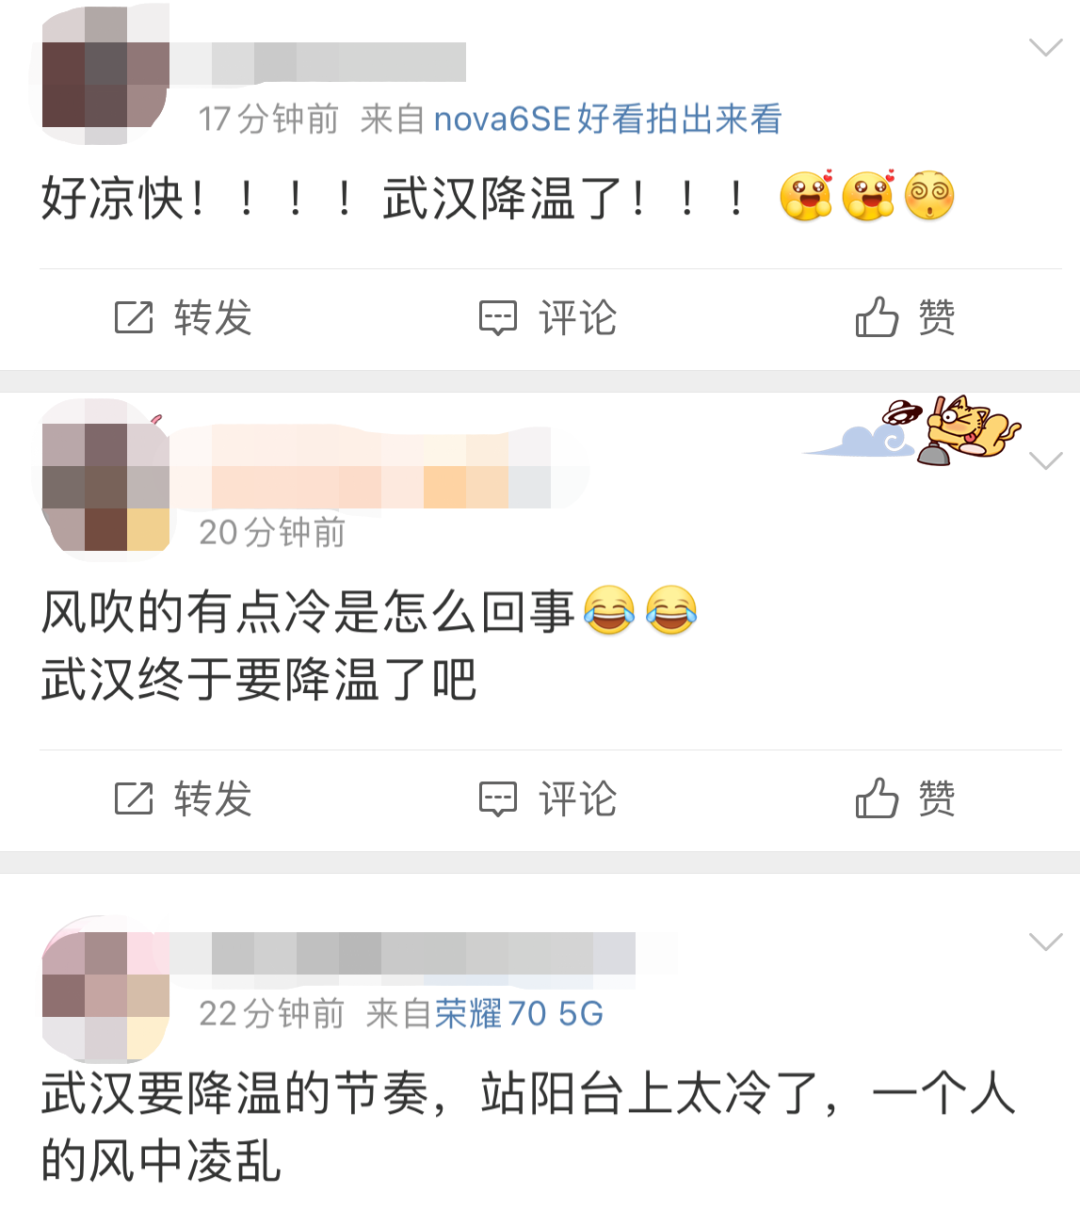Tap the repost icon on the second post
Screen dimensions: 1080x1225
[134, 799]
